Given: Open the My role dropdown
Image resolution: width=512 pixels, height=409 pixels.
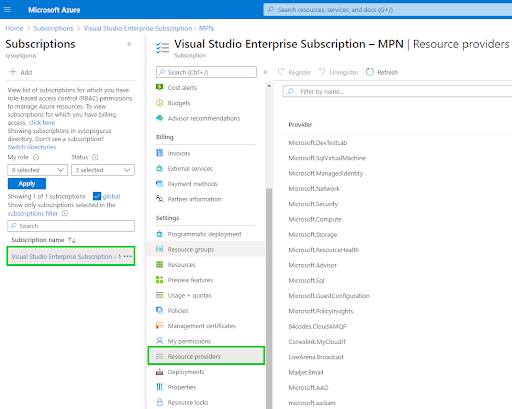Looking at the screenshot, I should coord(37,170).
